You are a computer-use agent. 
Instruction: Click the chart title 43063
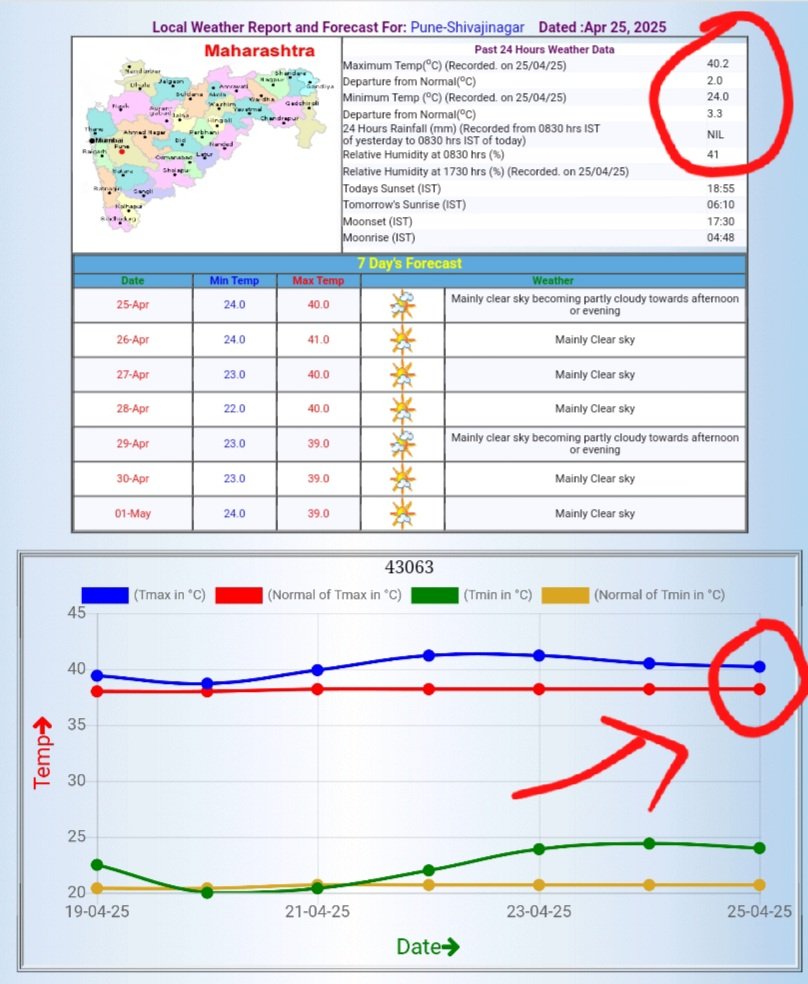coord(409,567)
